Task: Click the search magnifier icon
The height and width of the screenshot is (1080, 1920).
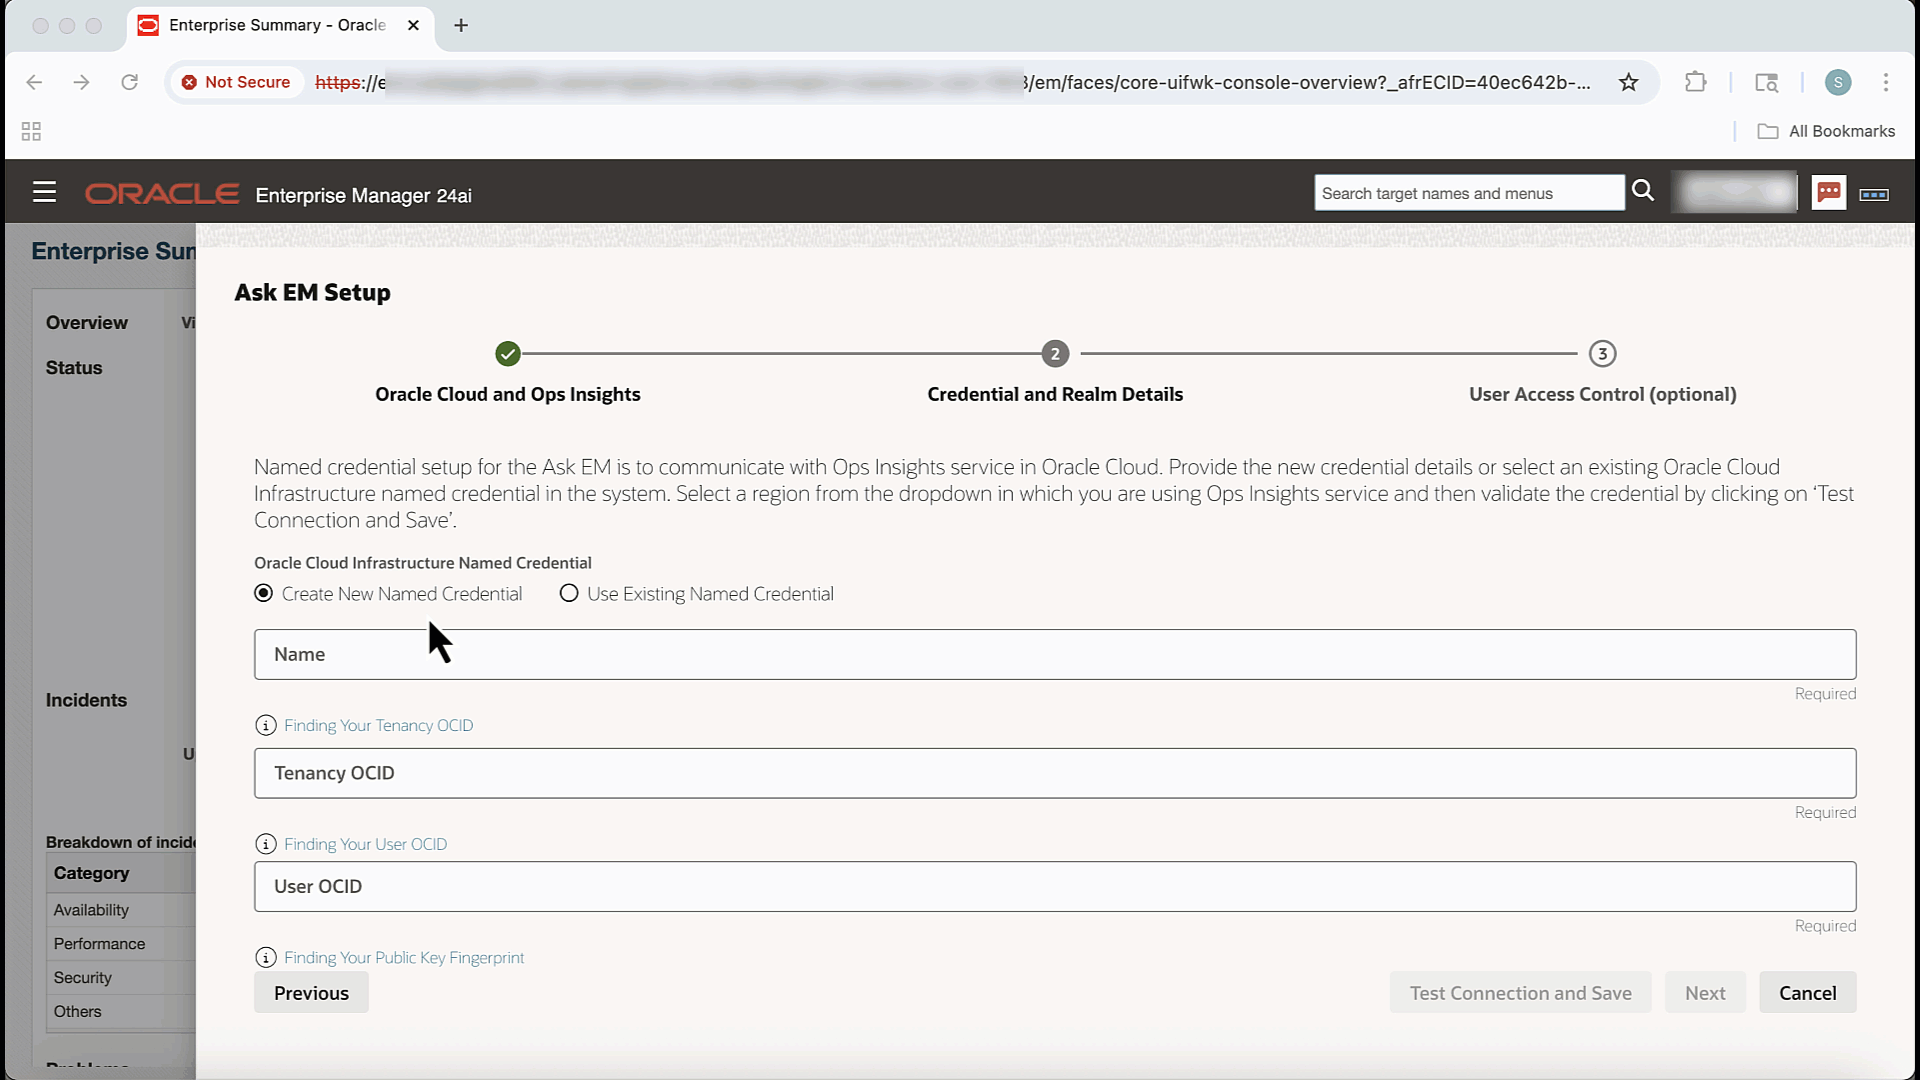Action: [1643, 191]
